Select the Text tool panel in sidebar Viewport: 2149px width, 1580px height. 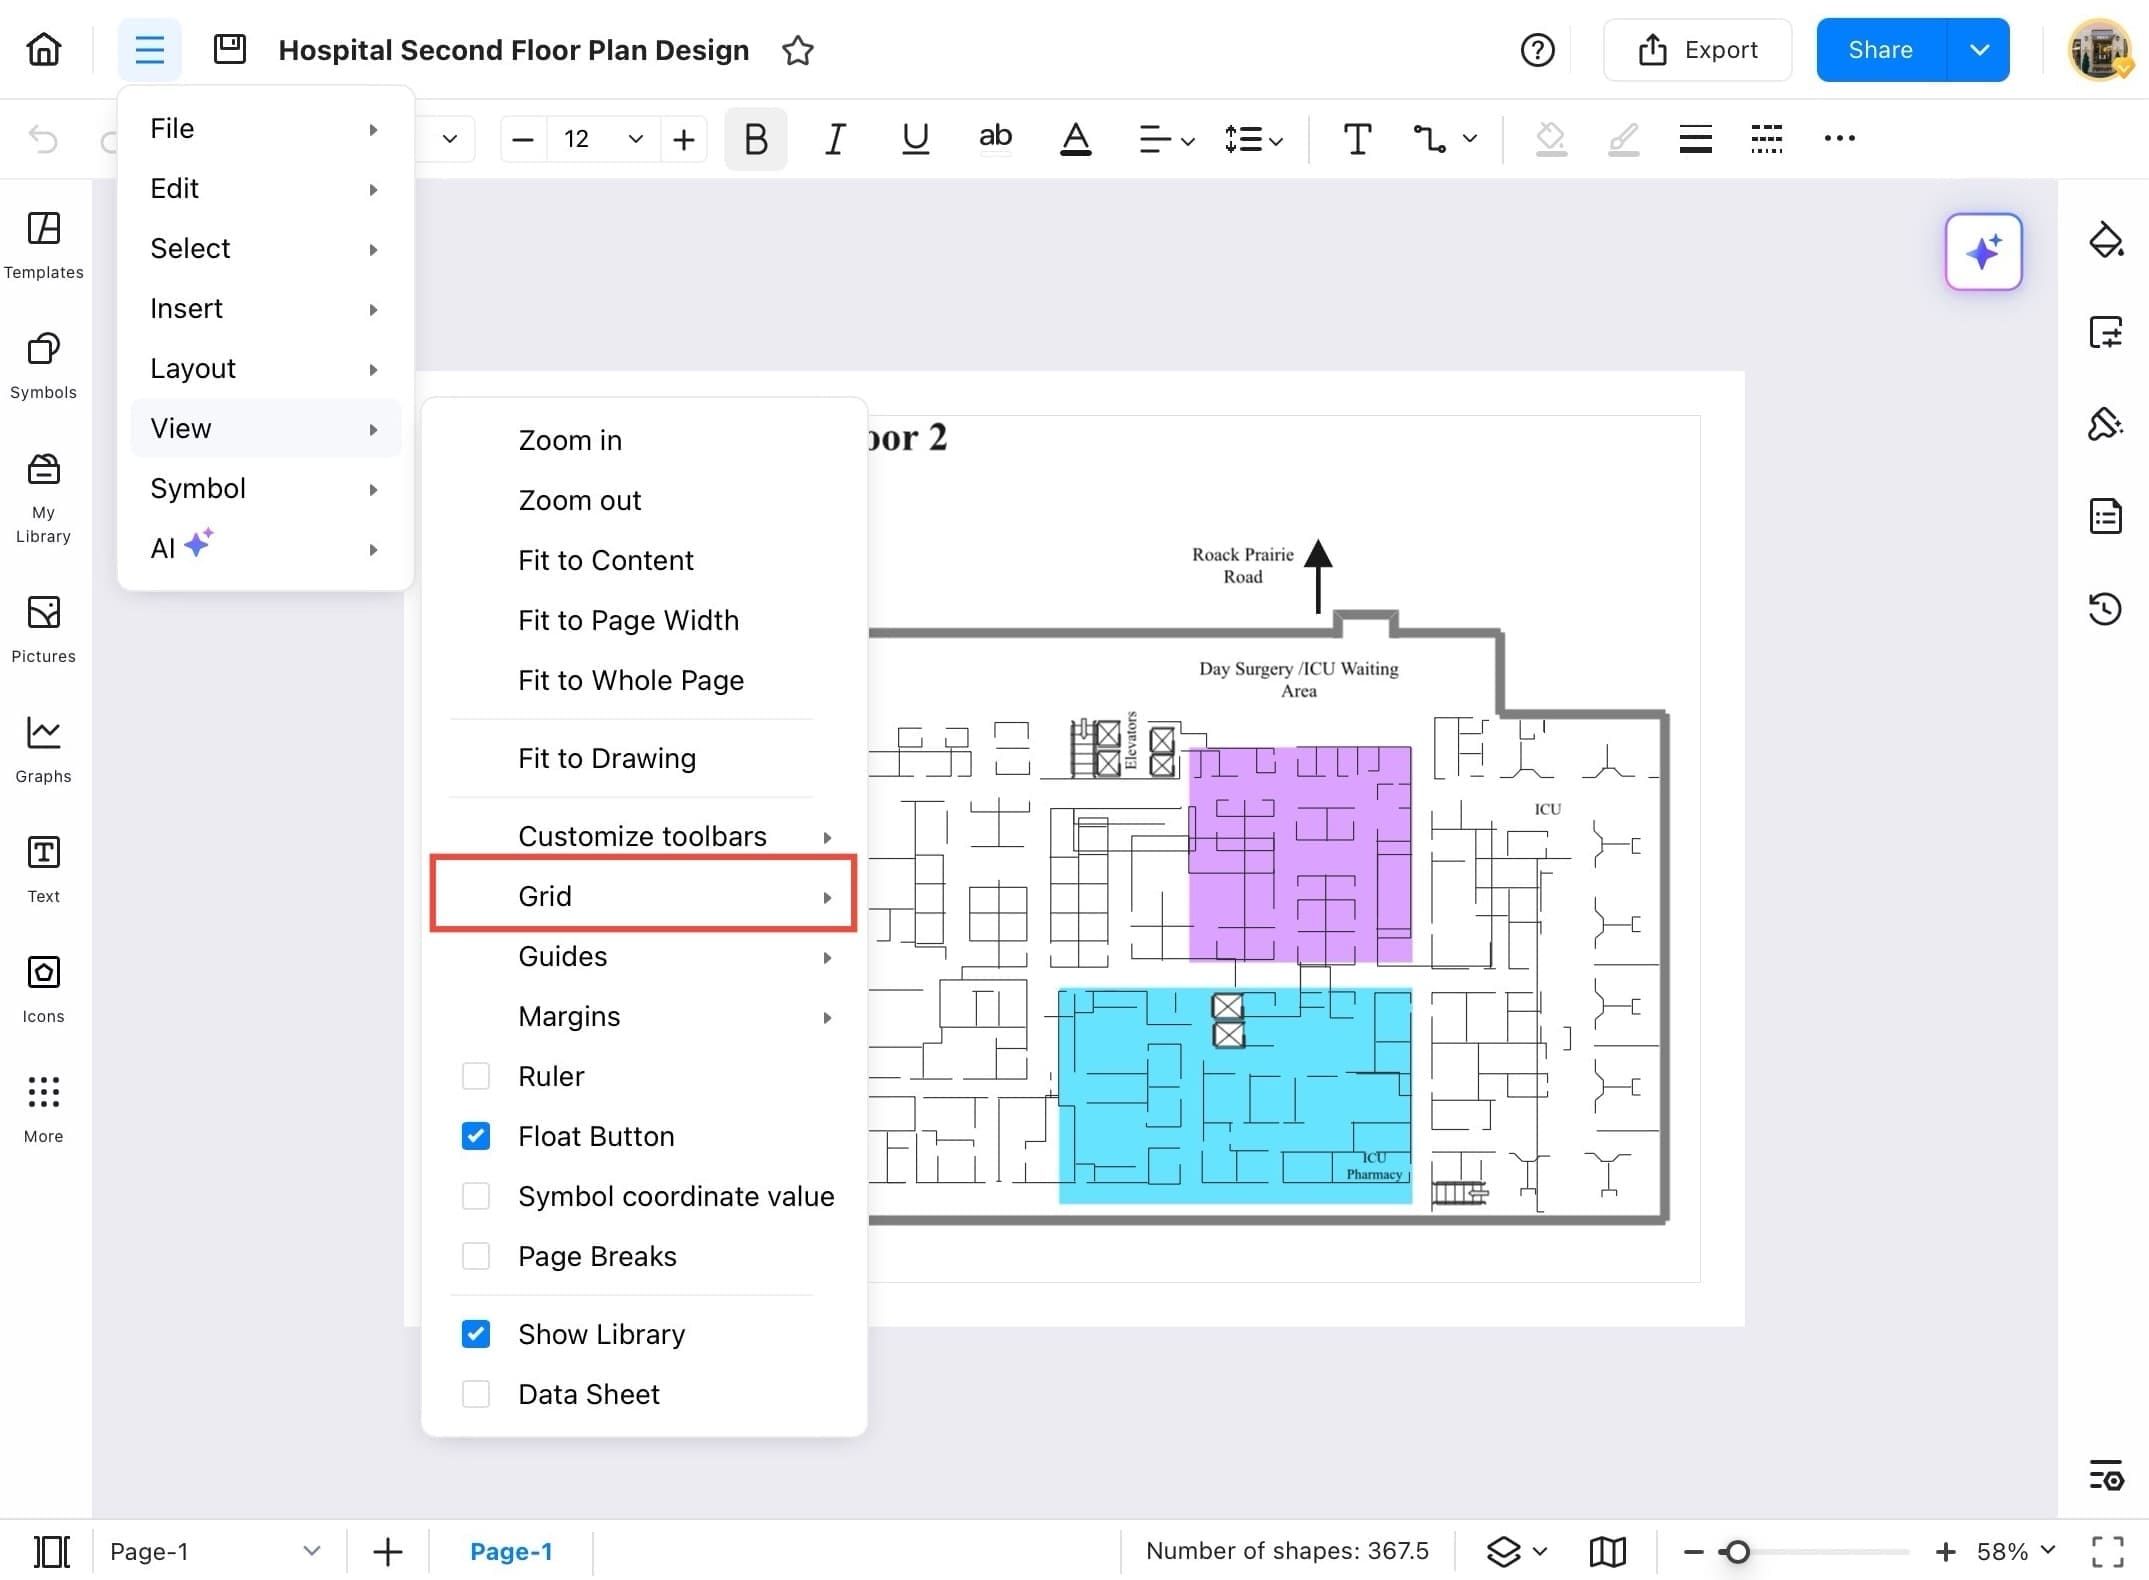(x=43, y=867)
